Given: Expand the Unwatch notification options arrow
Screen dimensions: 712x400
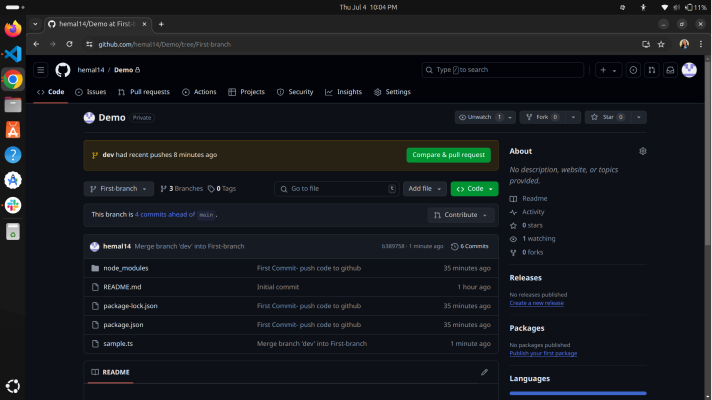Looking at the screenshot, I should tap(510, 117).
